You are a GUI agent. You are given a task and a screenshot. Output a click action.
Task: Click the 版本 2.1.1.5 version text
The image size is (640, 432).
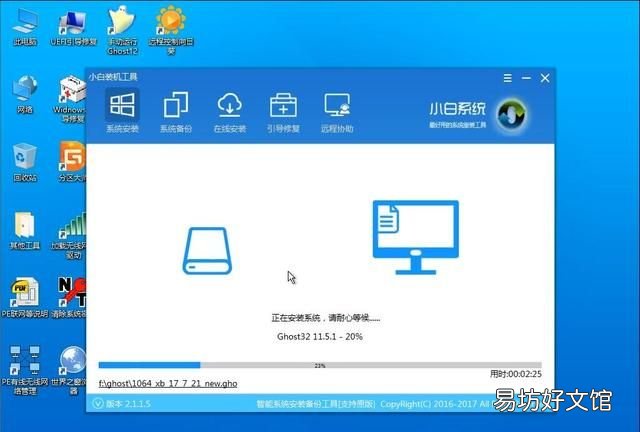[x=128, y=404]
